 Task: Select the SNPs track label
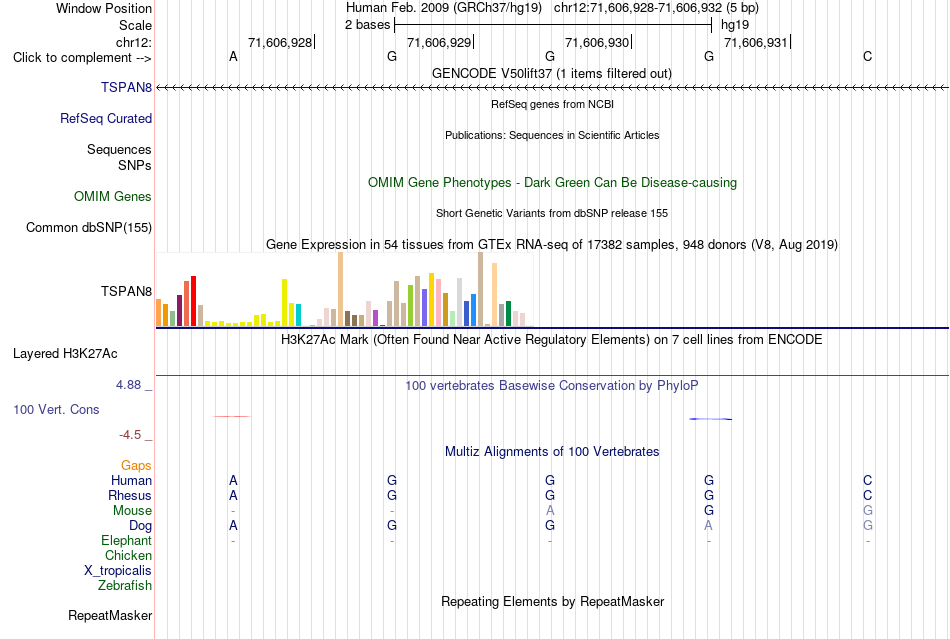click(135, 165)
